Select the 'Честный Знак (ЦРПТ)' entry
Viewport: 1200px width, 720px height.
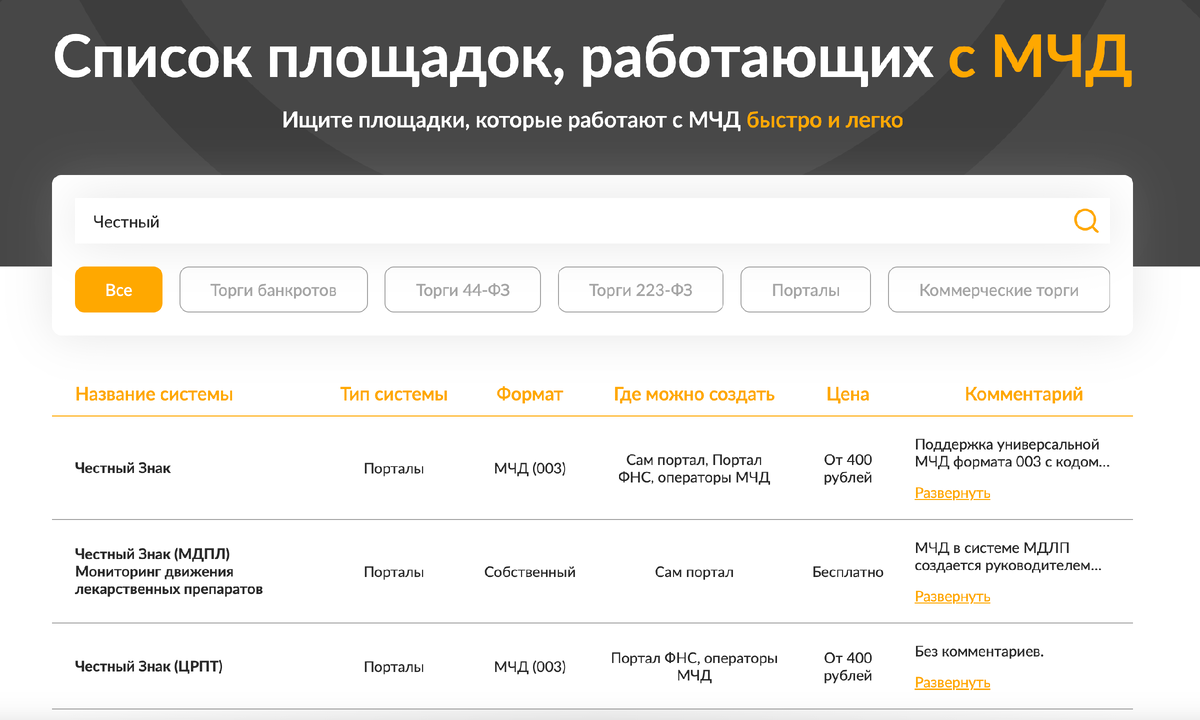pyautogui.click(x=147, y=666)
